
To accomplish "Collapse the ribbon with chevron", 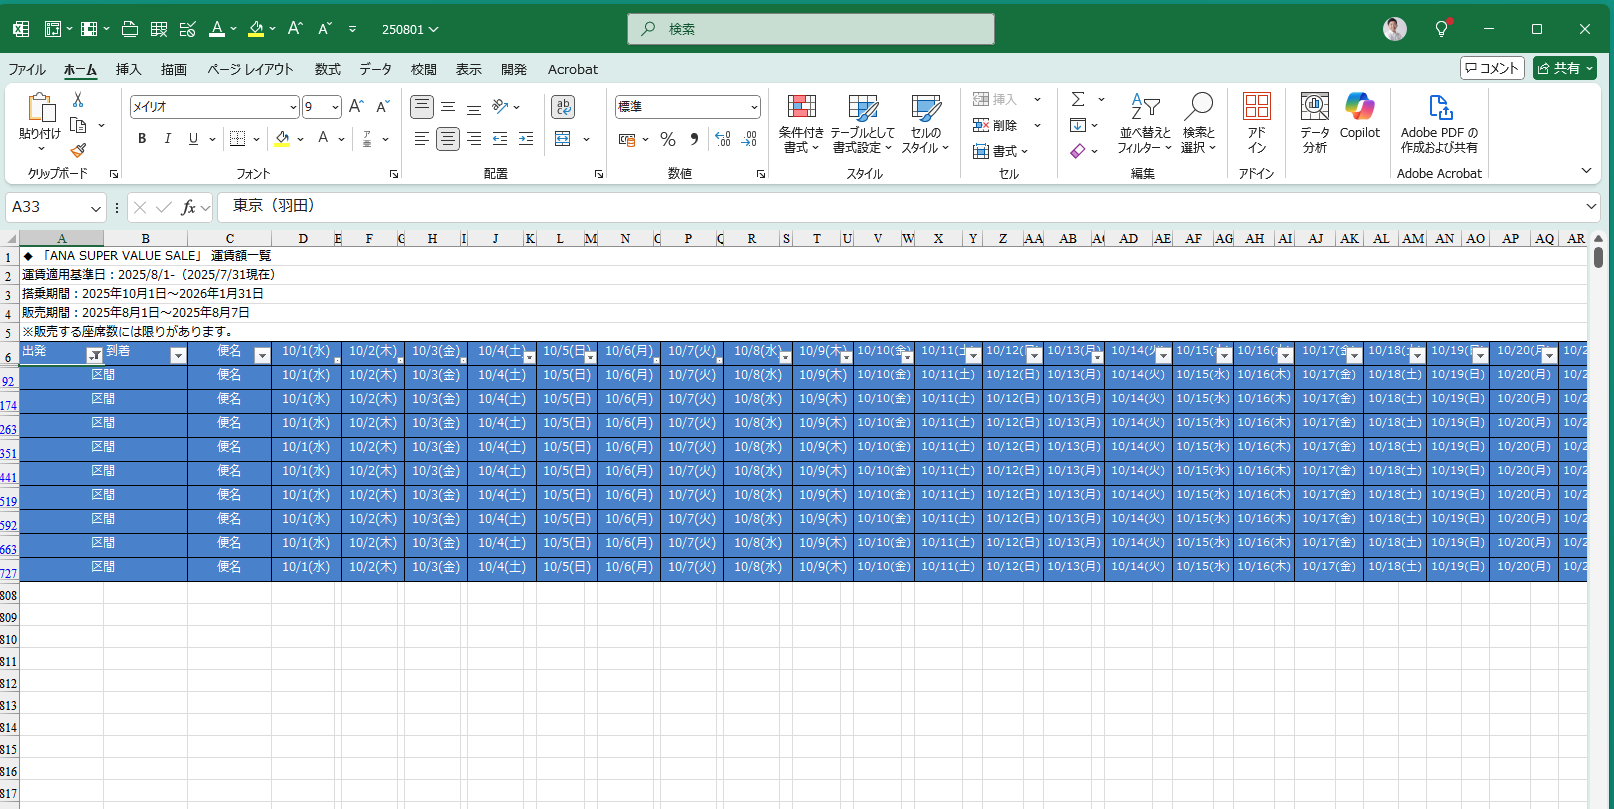I will tap(1586, 171).
